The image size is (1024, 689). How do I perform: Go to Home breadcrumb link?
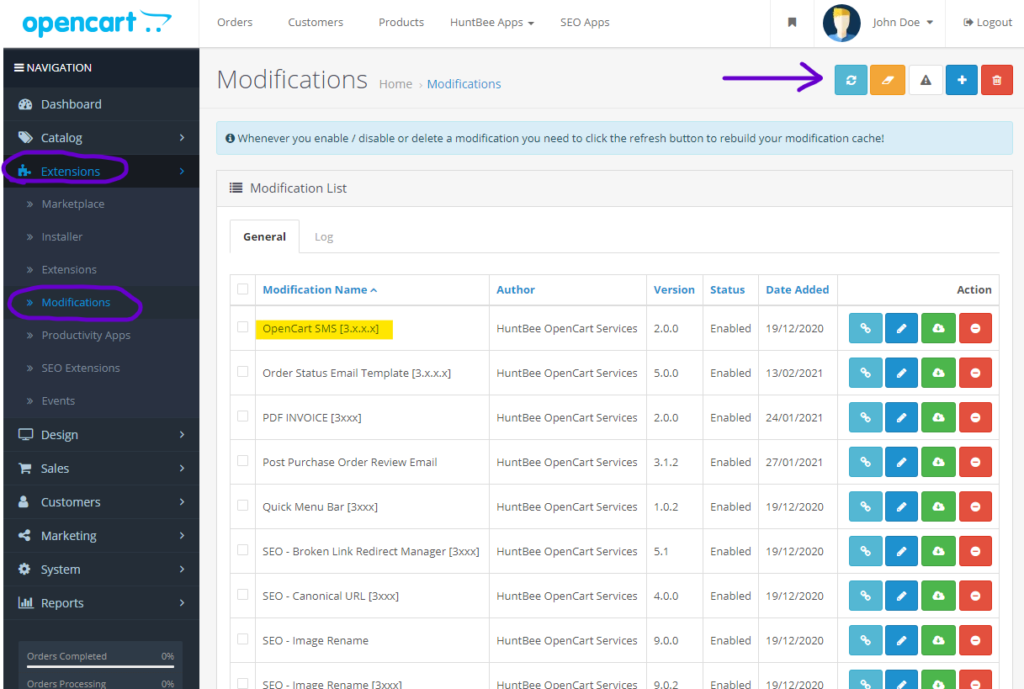(395, 84)
